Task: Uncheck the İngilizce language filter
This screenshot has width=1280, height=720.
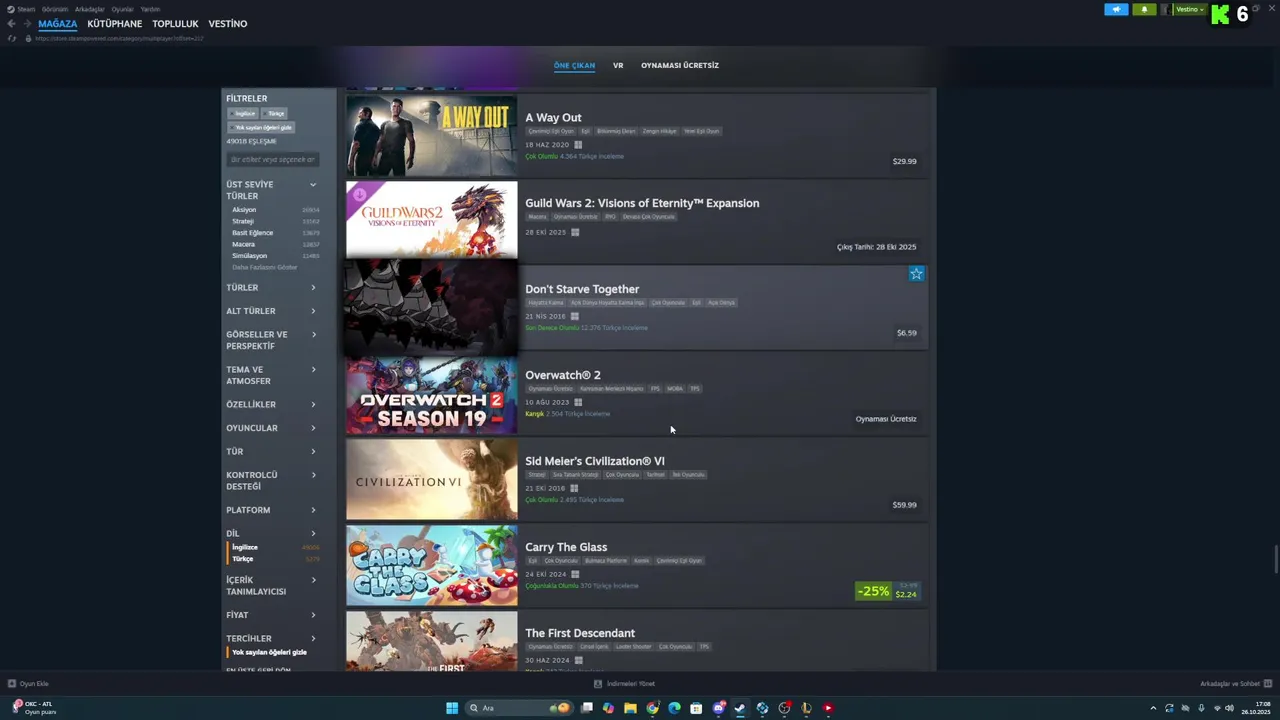Action: [x=275, y=547]
